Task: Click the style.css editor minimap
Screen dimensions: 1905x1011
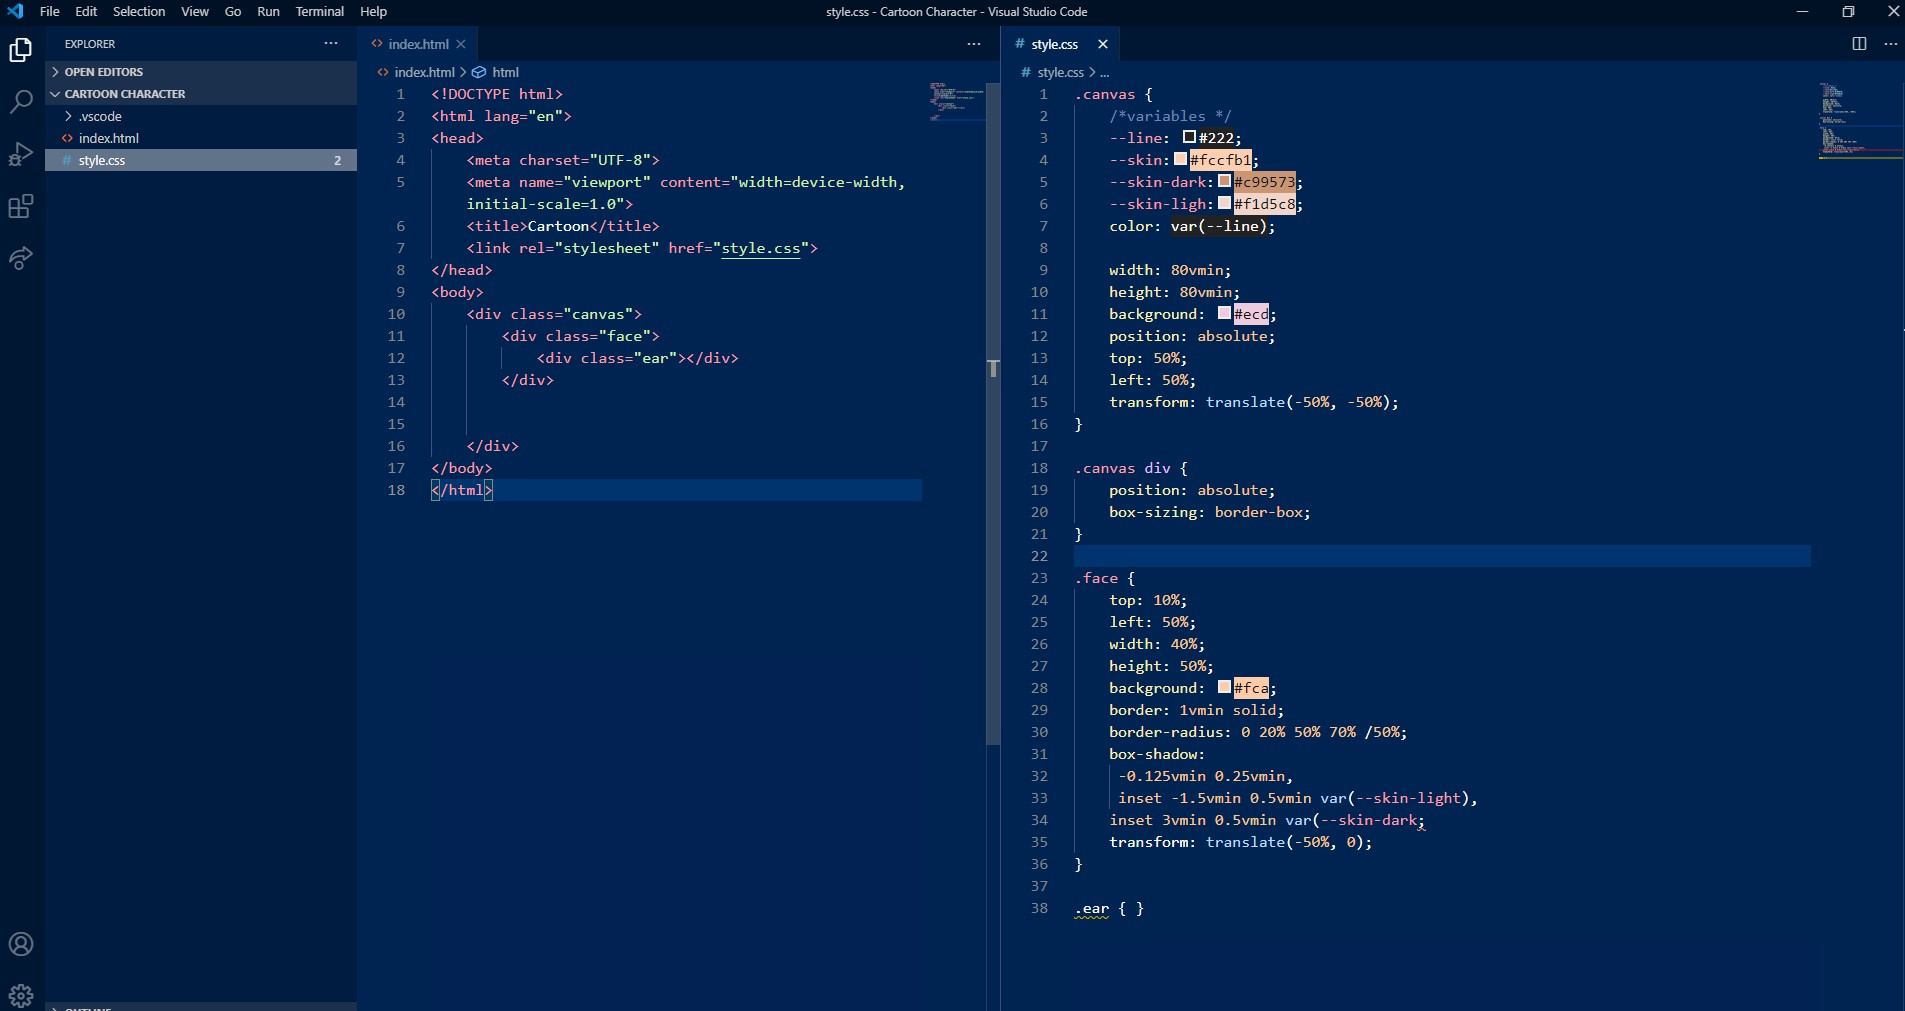Action: click(x=1859, y=120)
